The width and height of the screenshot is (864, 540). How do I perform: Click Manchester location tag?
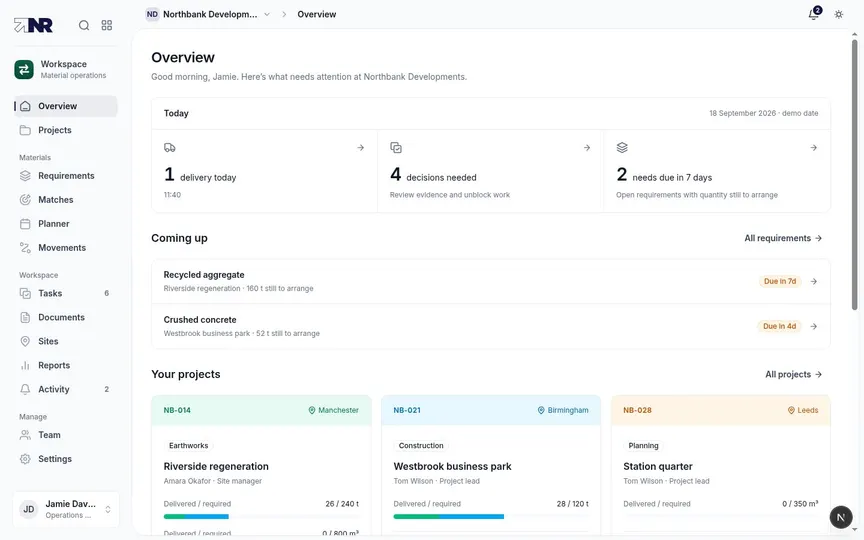point(333,410)
